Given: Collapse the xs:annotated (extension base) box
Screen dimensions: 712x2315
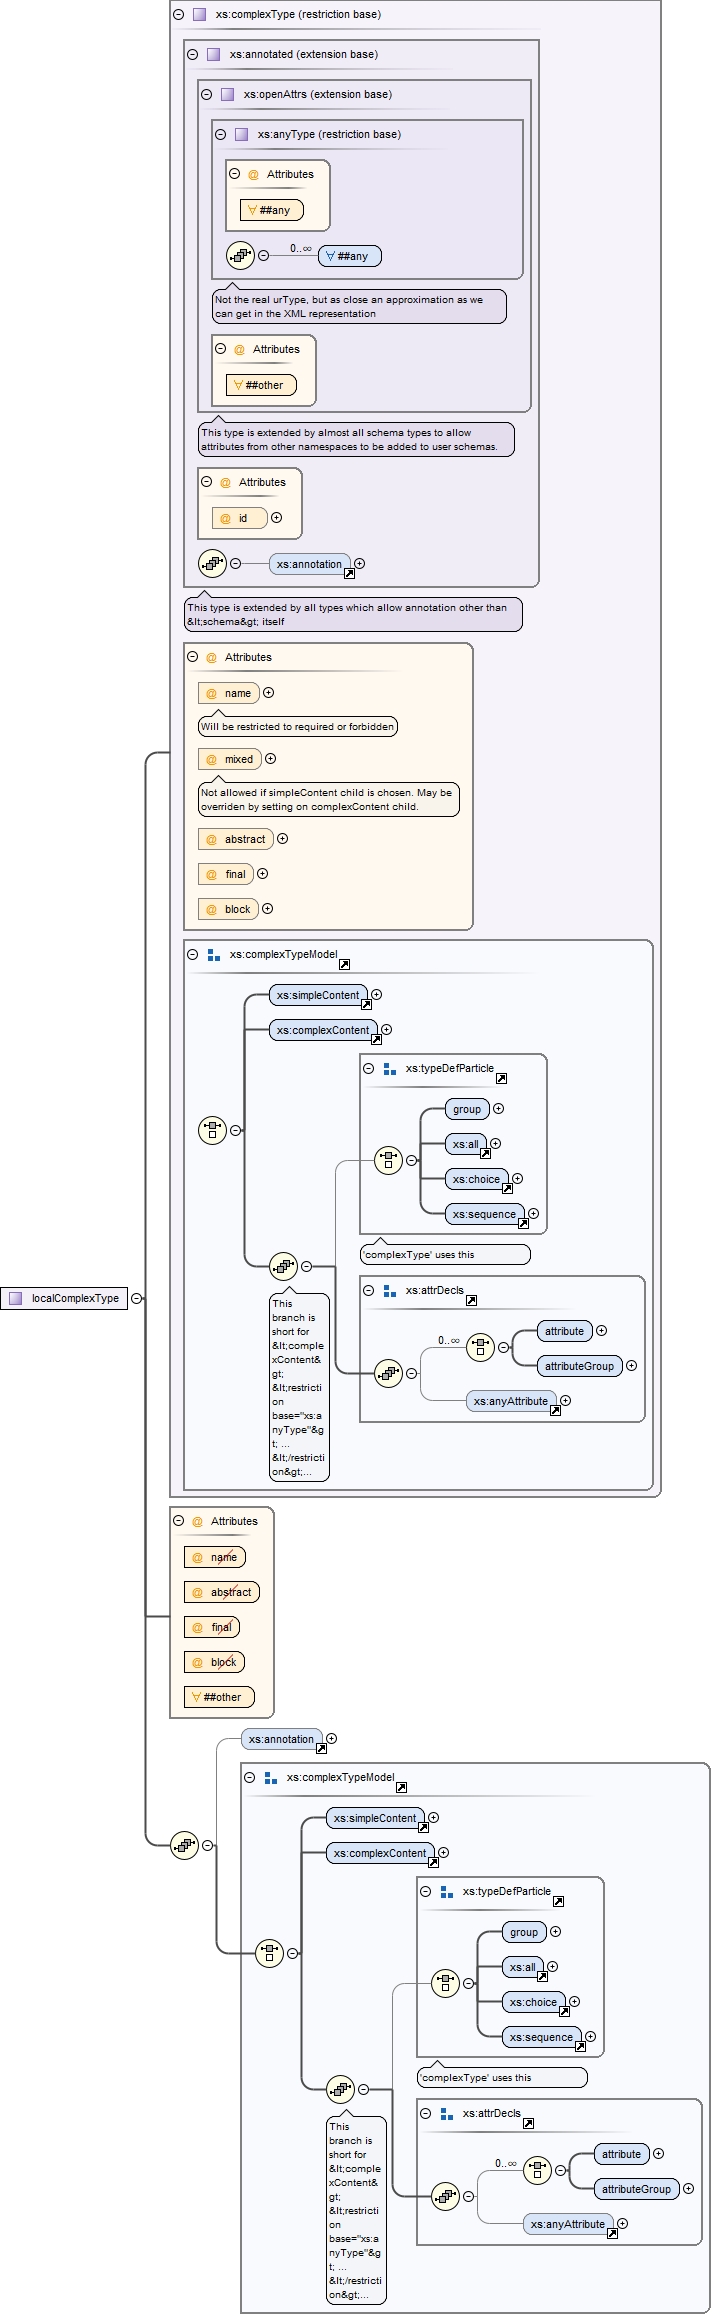Looking at the screenshot, I should pos(192,54).
